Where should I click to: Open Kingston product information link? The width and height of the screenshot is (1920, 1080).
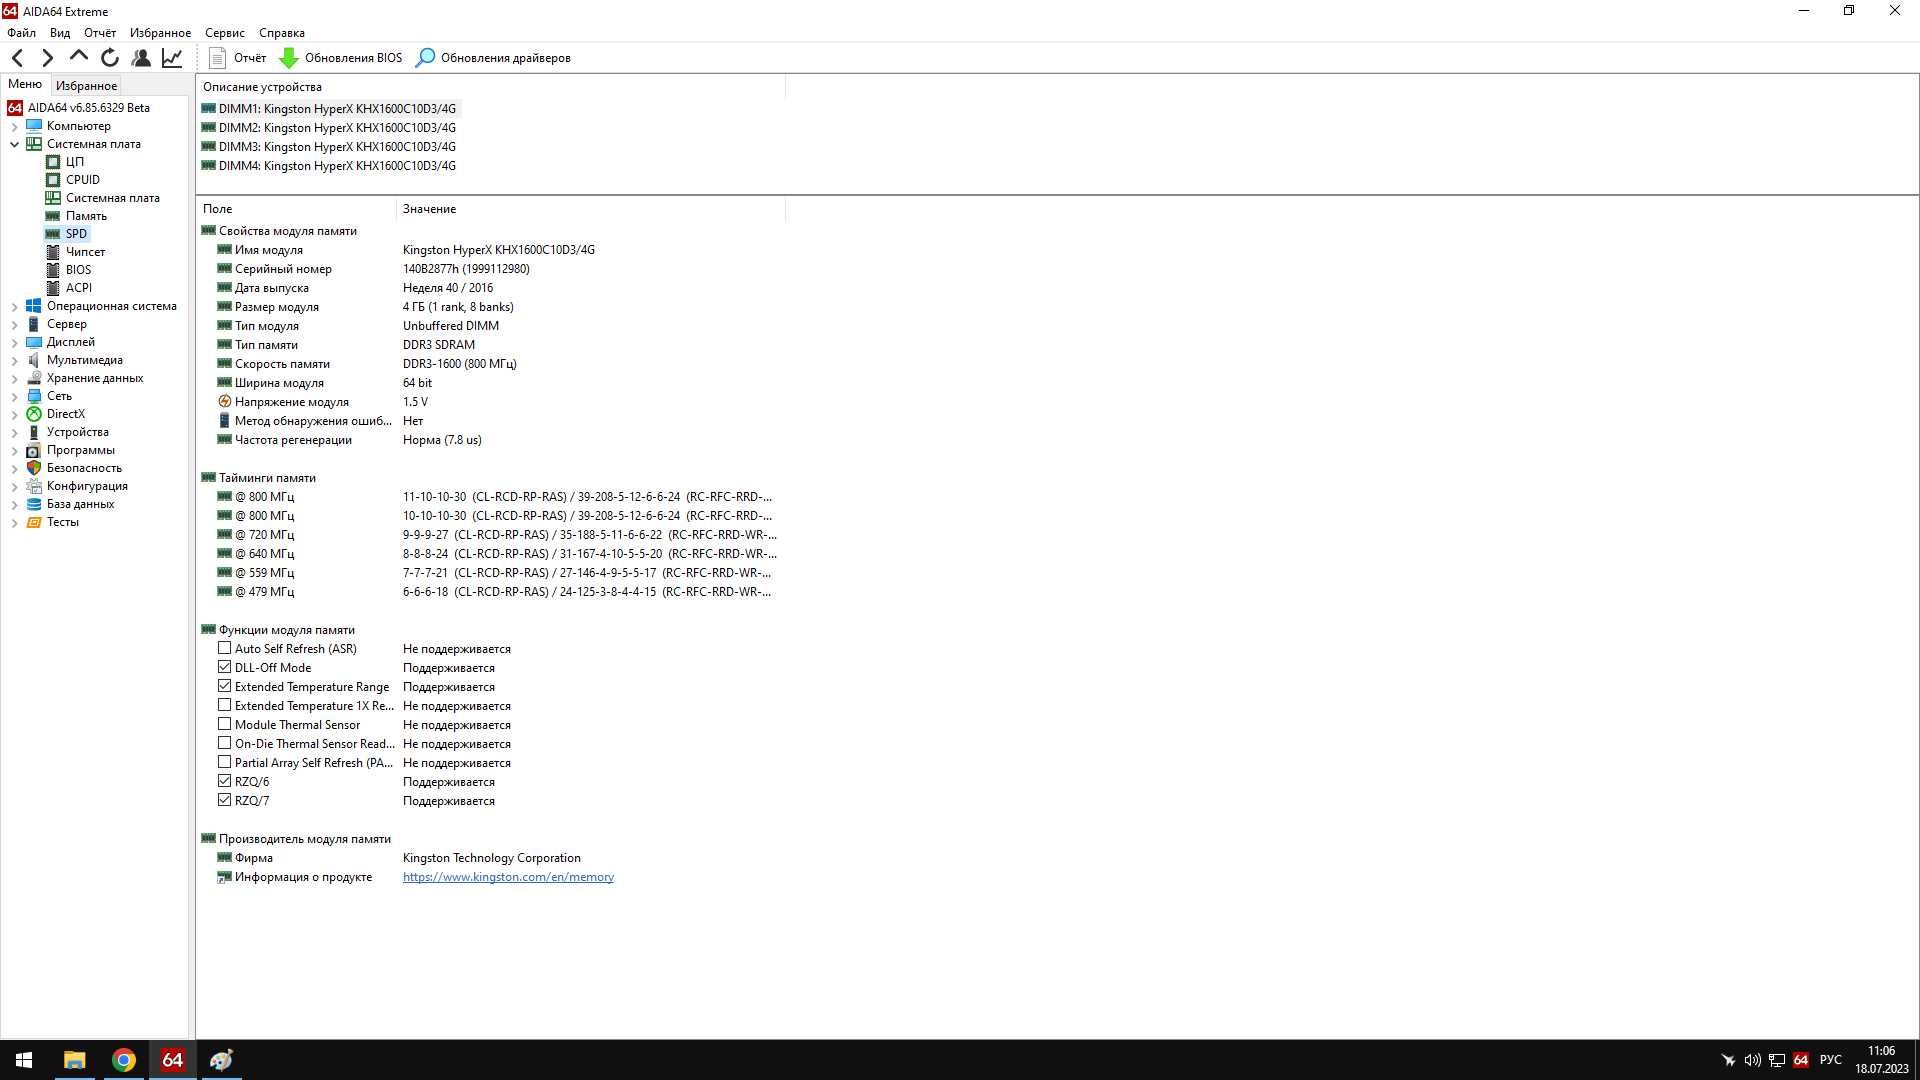click(x=508, y=877)
